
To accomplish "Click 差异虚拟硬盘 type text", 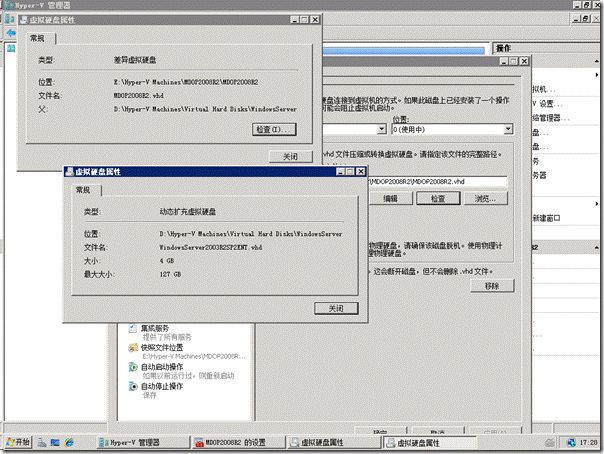I will (x=135, y=60).
